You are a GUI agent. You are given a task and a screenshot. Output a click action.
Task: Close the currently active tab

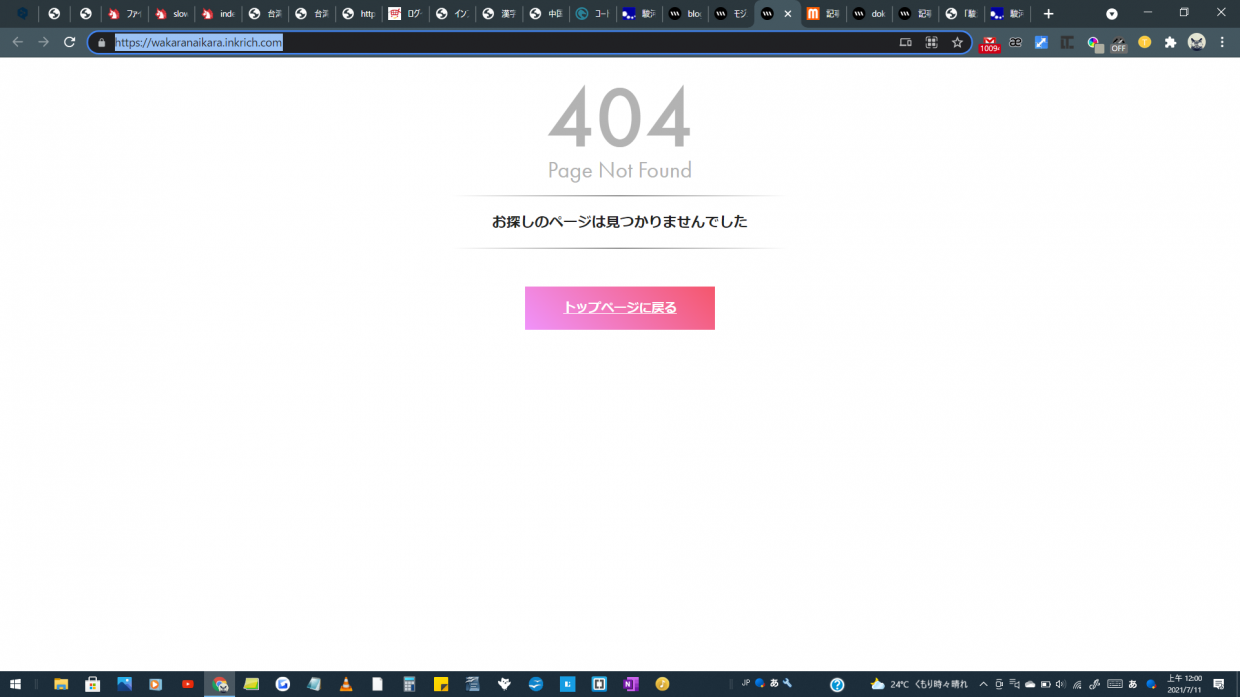[788, 14]
